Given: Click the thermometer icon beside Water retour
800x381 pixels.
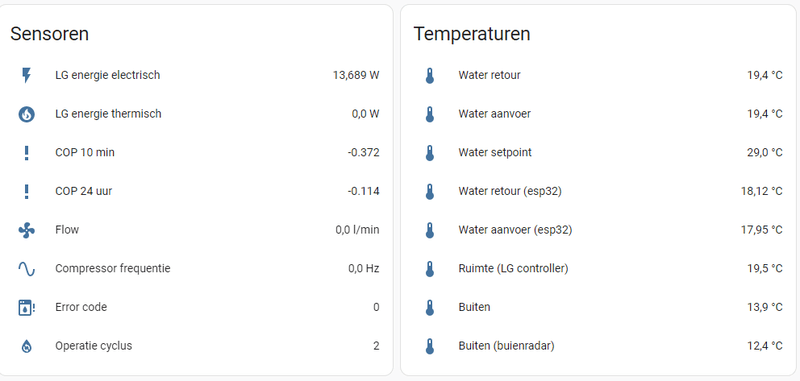Looking at the screenshot, I should 430,75.
